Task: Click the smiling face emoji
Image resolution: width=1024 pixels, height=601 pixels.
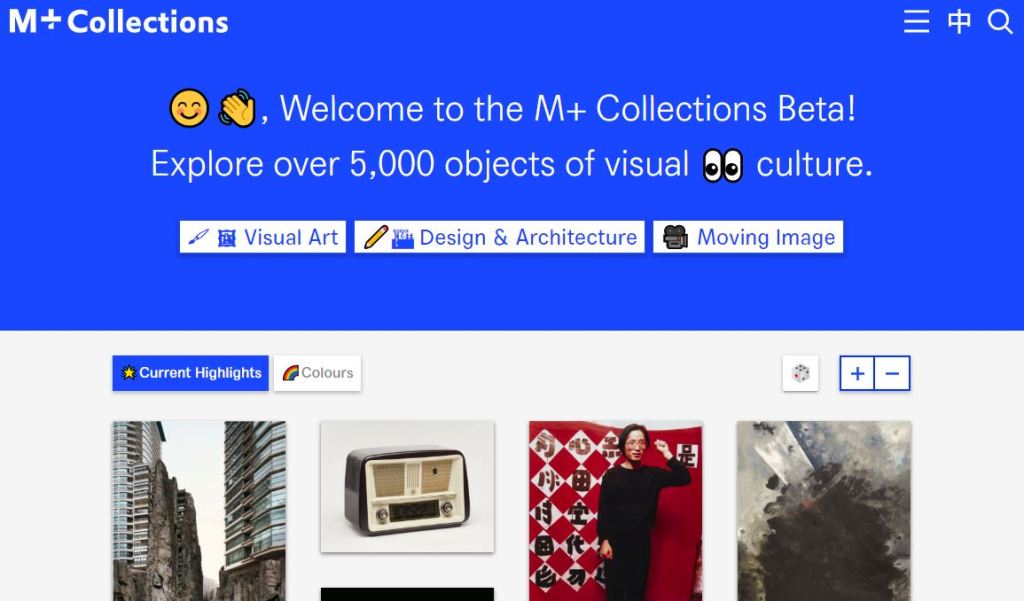Action: (189, 108)
